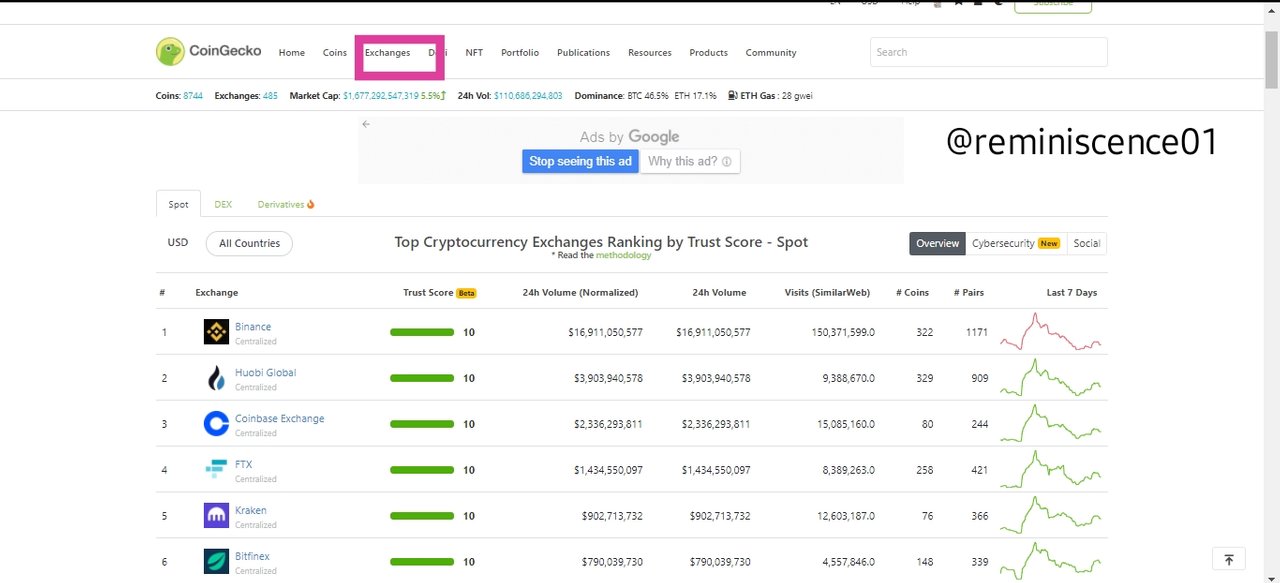Click the scrollbar up arrow
Screen dimensions: 1280x583
[1271, 10]
